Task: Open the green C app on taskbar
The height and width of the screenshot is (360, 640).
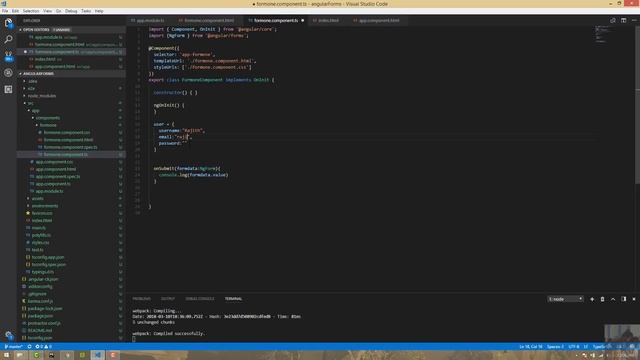Action: [x=36, y=355]
